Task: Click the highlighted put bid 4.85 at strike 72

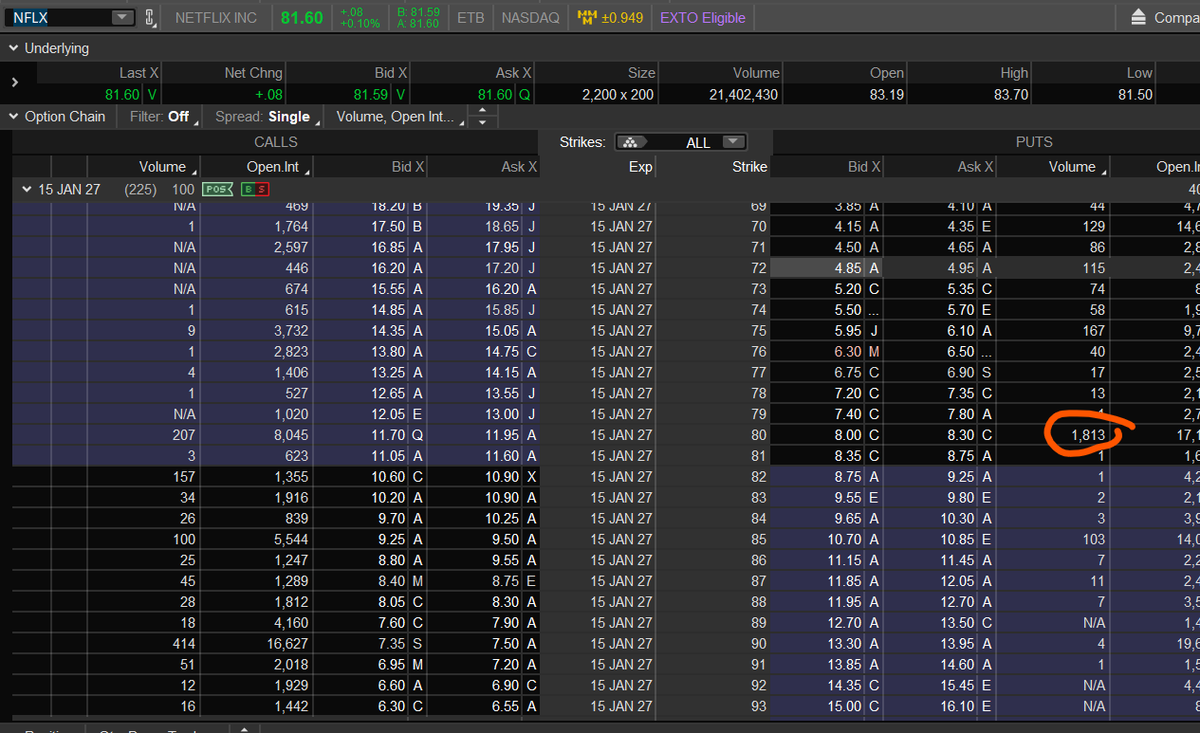Action: pyautogui.click(x=848, y=268)
